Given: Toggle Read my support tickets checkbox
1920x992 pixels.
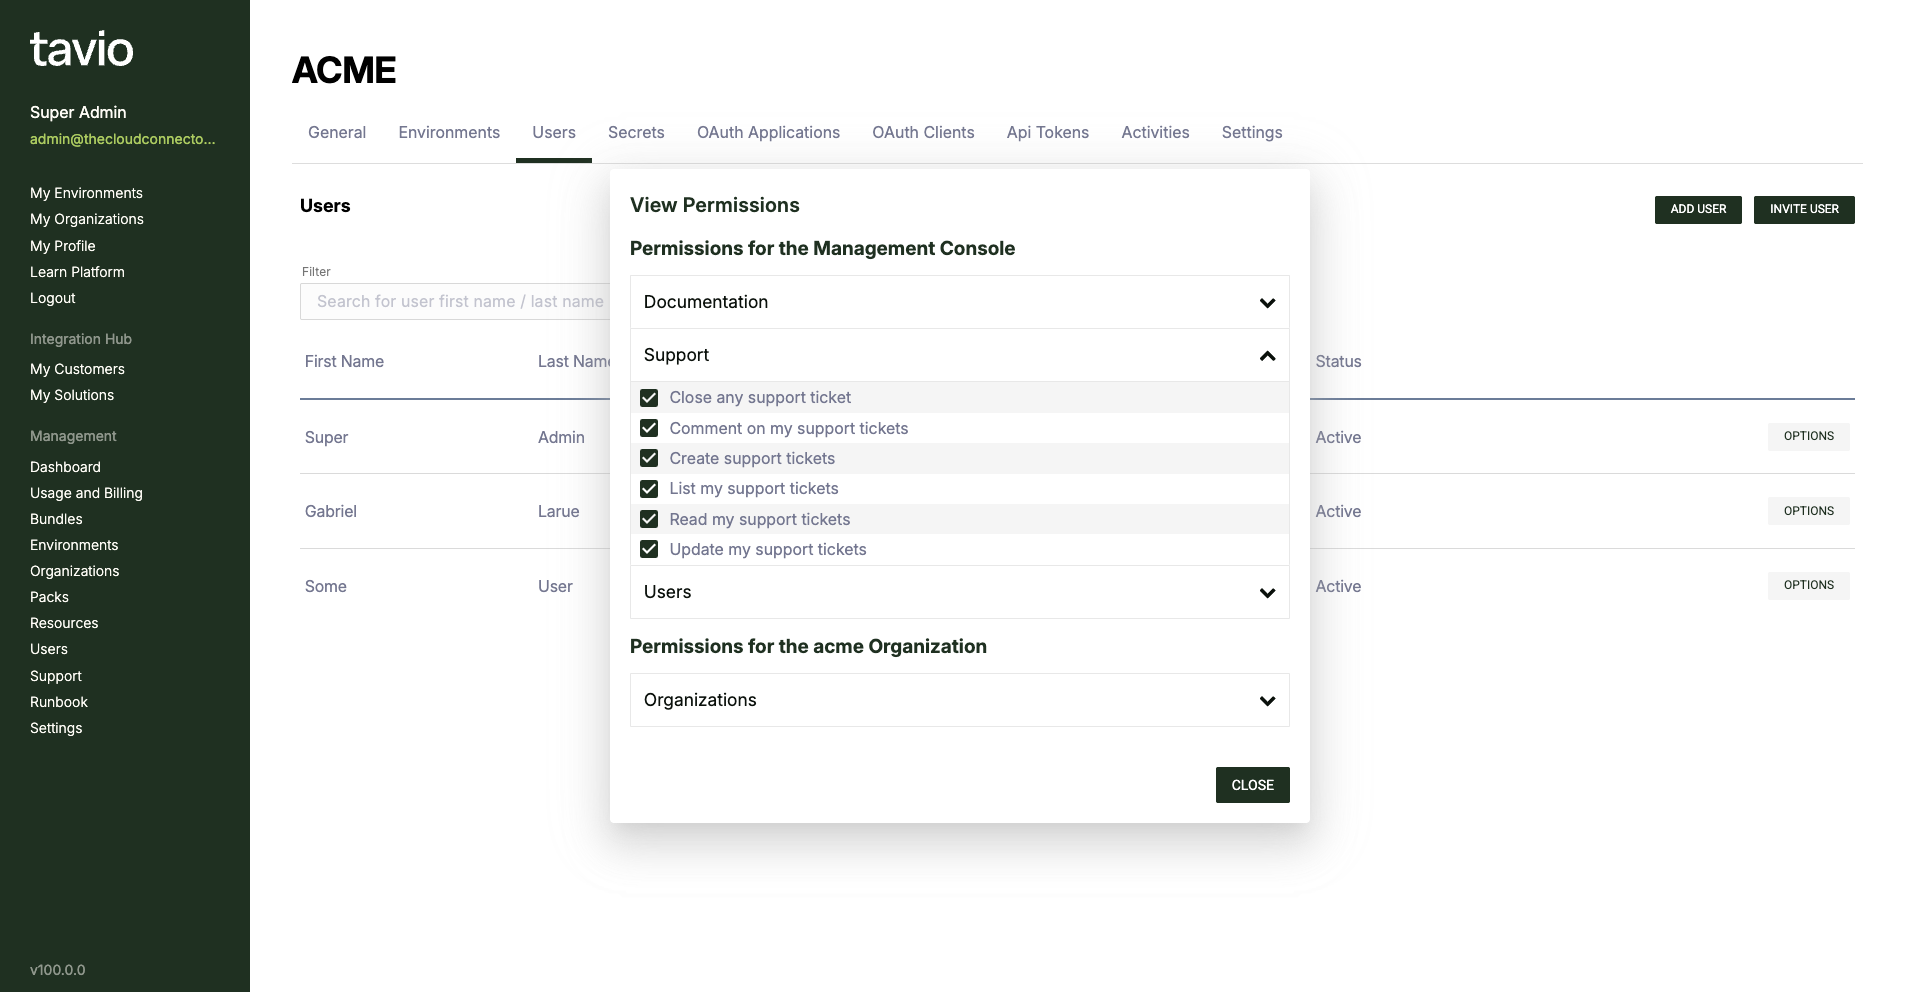Looking at the screenshot, I should click(x=649, y=519).
